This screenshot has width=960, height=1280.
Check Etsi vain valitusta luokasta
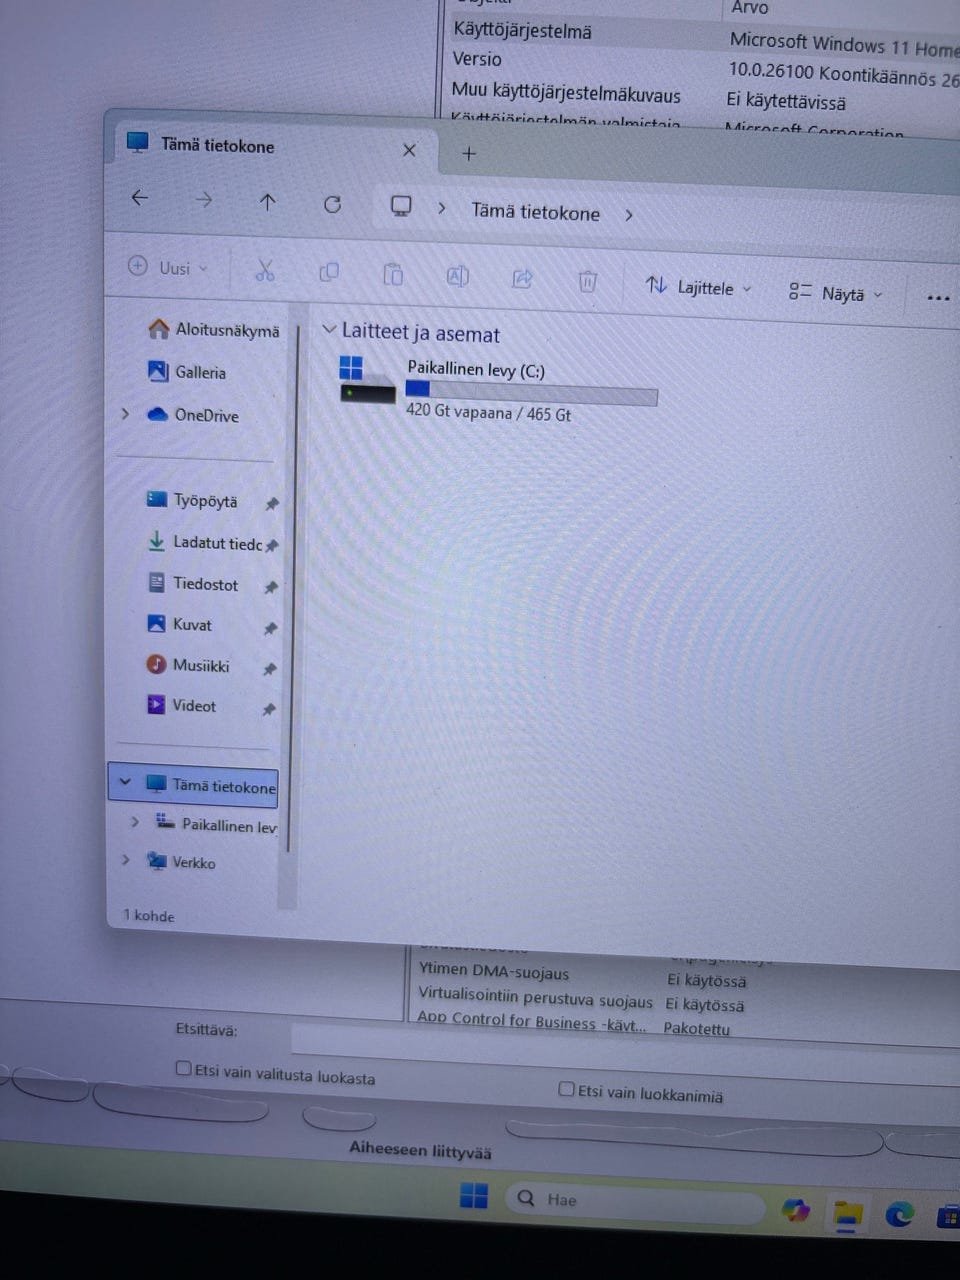(x=183, y=1068)
